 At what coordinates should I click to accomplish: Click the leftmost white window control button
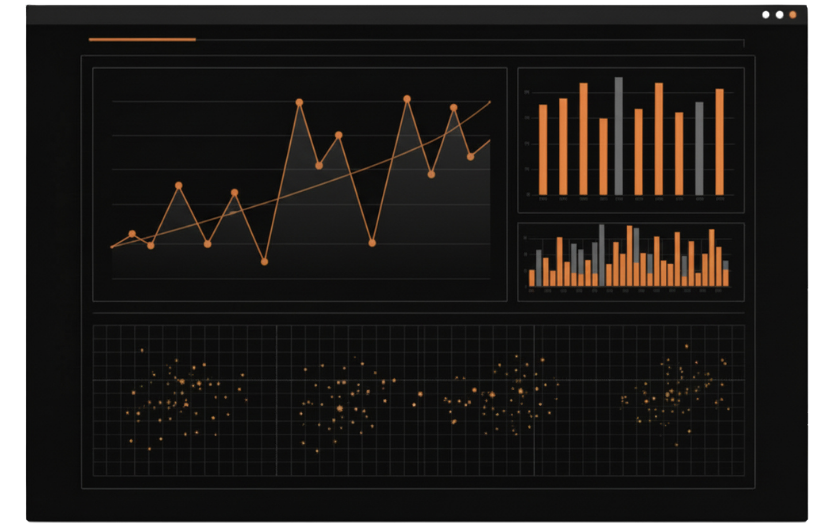tap(766, 15)
